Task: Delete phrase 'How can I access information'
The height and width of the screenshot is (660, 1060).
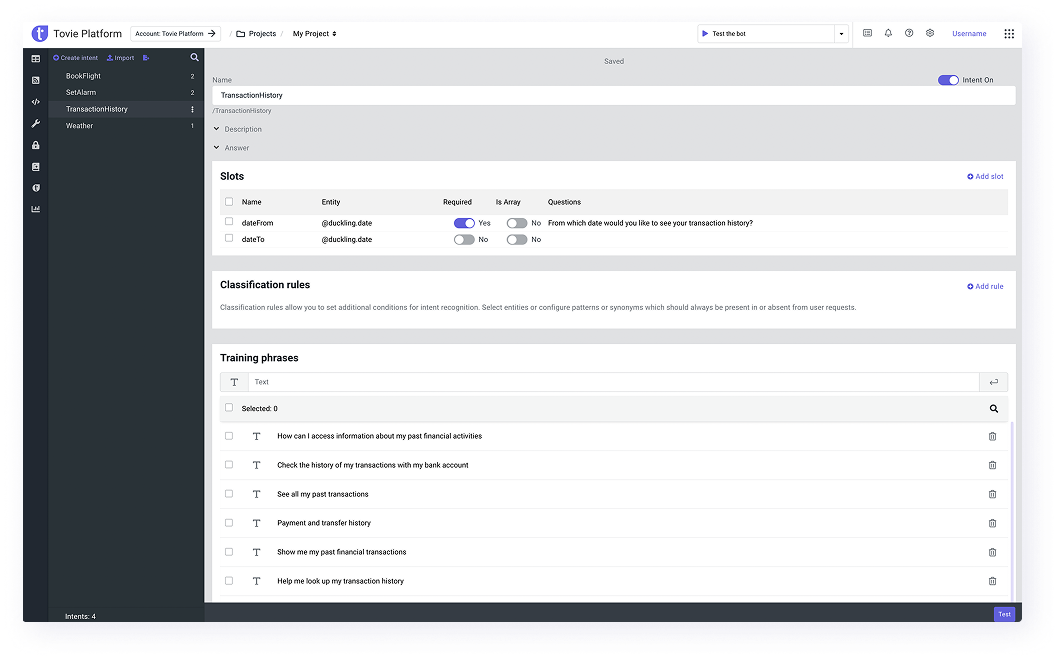Action: (992, 437)
